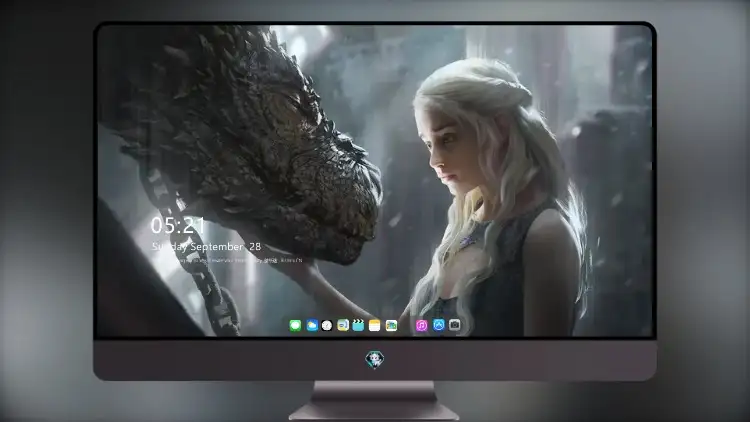This screenshot has height=422, width=750.
Task: Open the Clock app in the dock
Action: 327,326
